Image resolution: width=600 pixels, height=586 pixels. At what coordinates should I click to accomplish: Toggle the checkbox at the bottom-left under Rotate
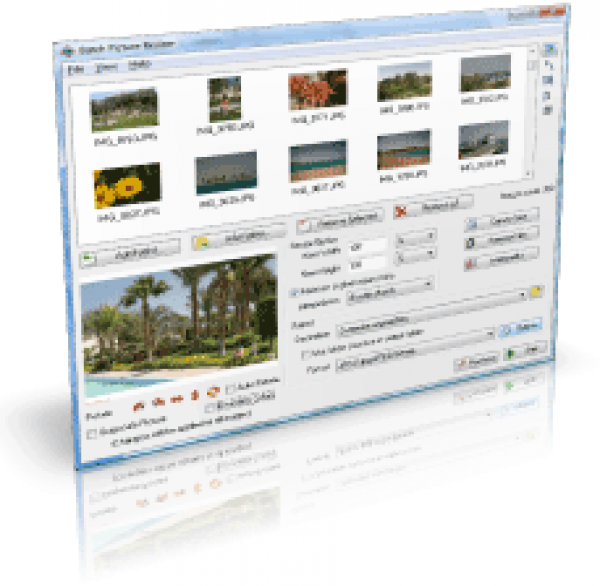click(91, 434)
